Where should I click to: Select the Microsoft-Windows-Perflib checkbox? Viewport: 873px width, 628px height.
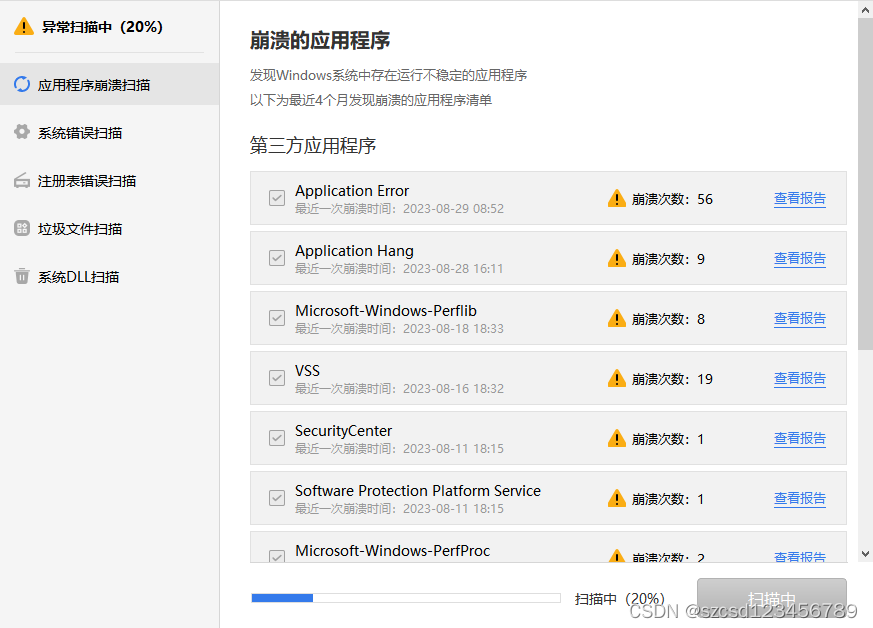point(276,318)
